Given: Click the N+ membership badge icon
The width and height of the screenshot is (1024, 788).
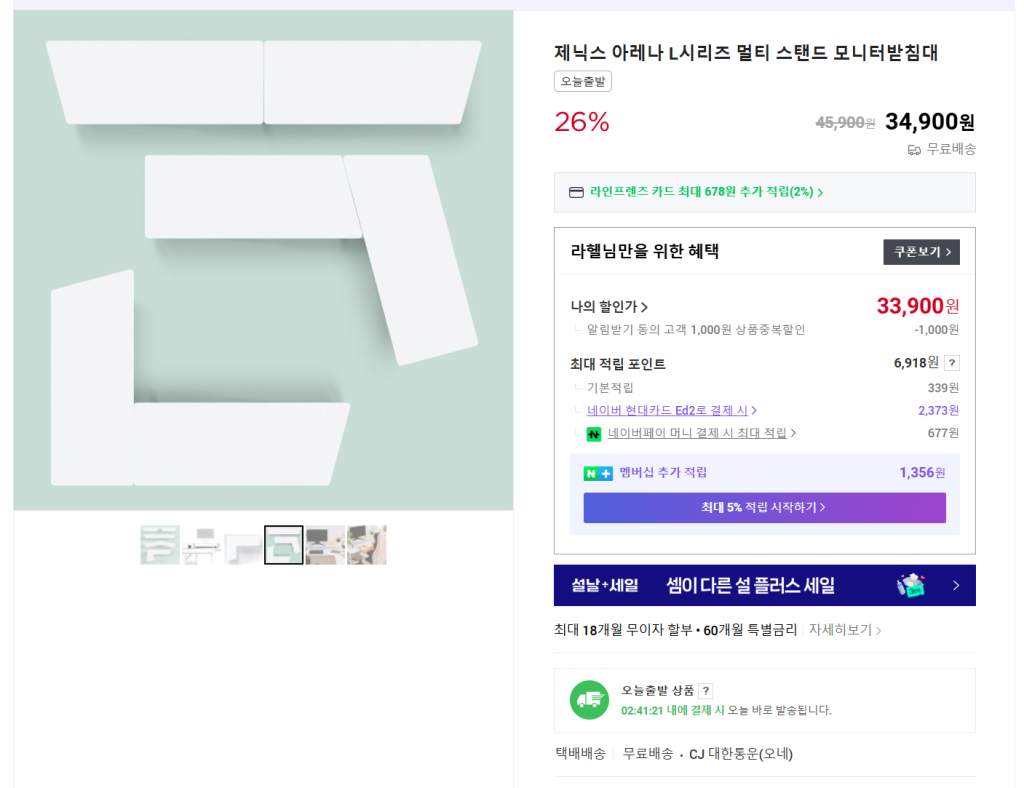Looking at the screenshot, I should coord(598,473).
